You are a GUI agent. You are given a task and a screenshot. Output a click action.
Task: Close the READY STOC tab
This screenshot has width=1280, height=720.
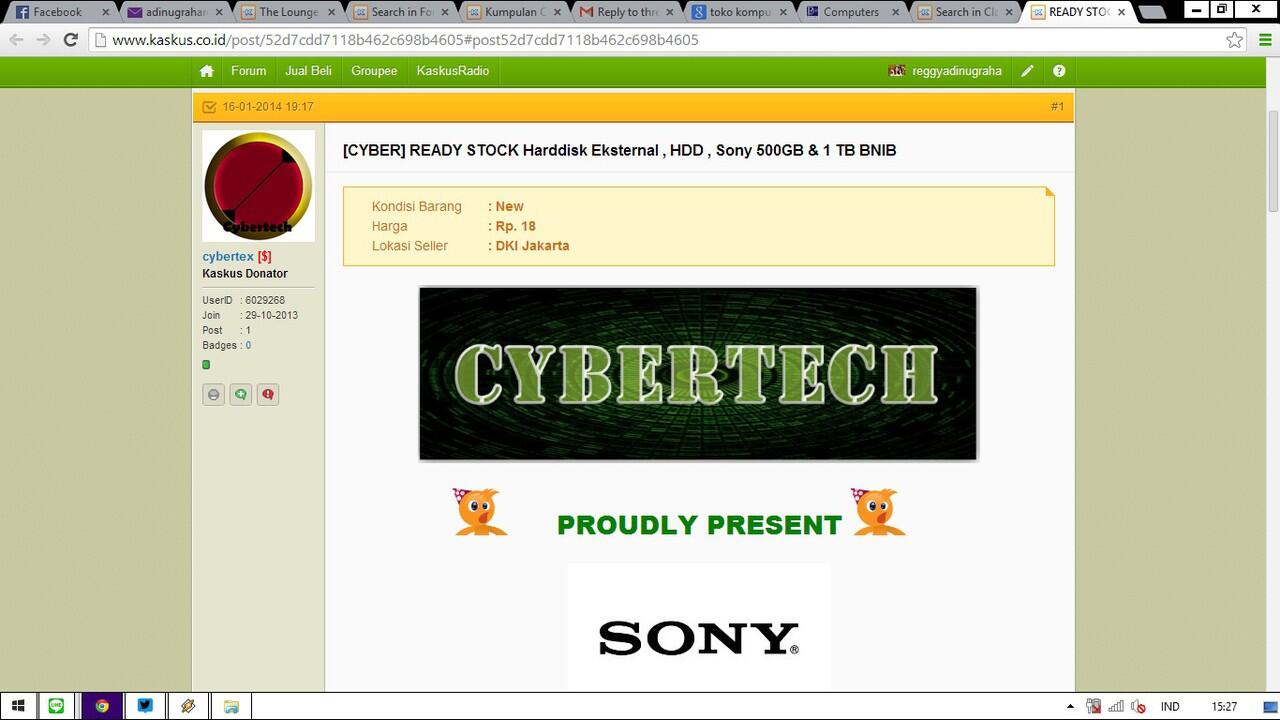click(1122, 12)
